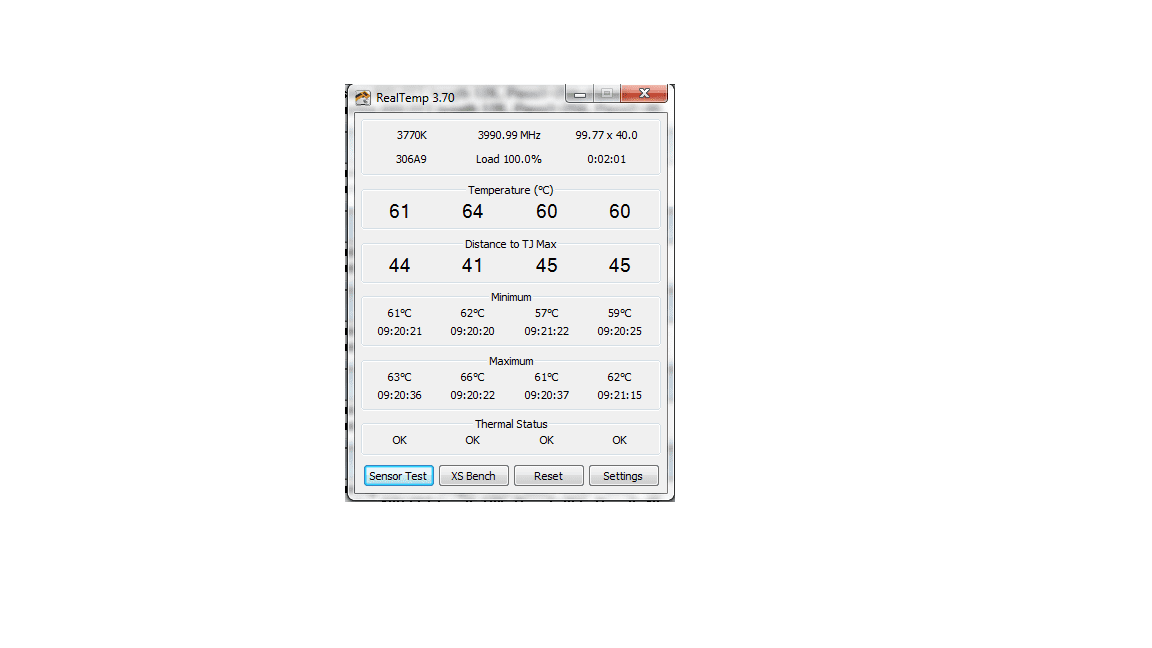Click the maximum timestamp 09:20:22
1152x648 pixels.
click(472, 395)
